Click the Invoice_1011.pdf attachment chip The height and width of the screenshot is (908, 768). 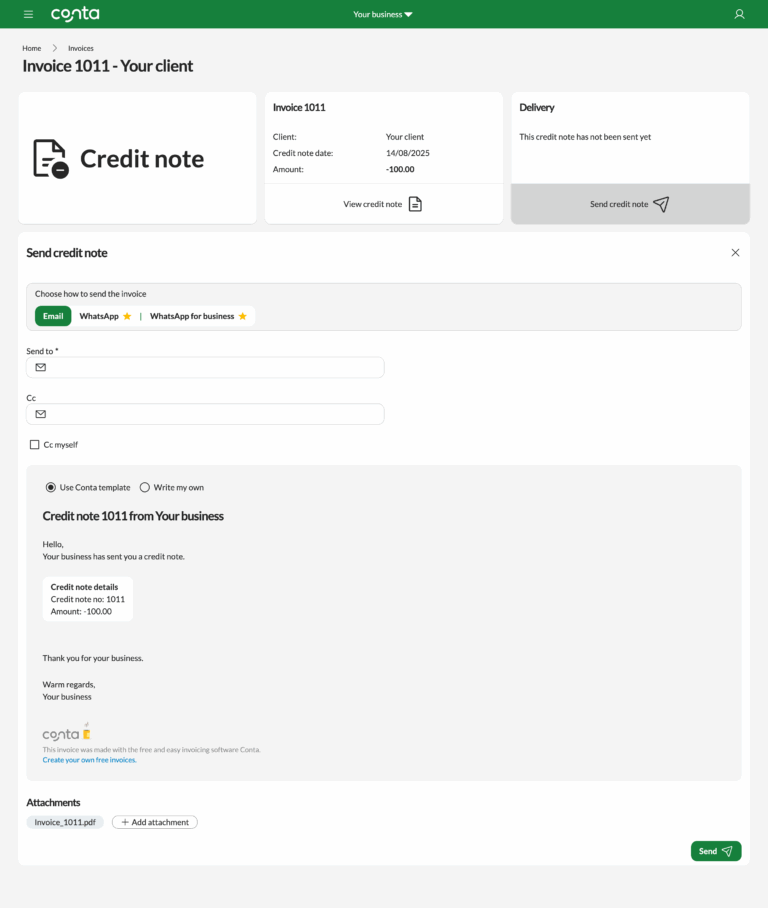click(x=64, y=821)
